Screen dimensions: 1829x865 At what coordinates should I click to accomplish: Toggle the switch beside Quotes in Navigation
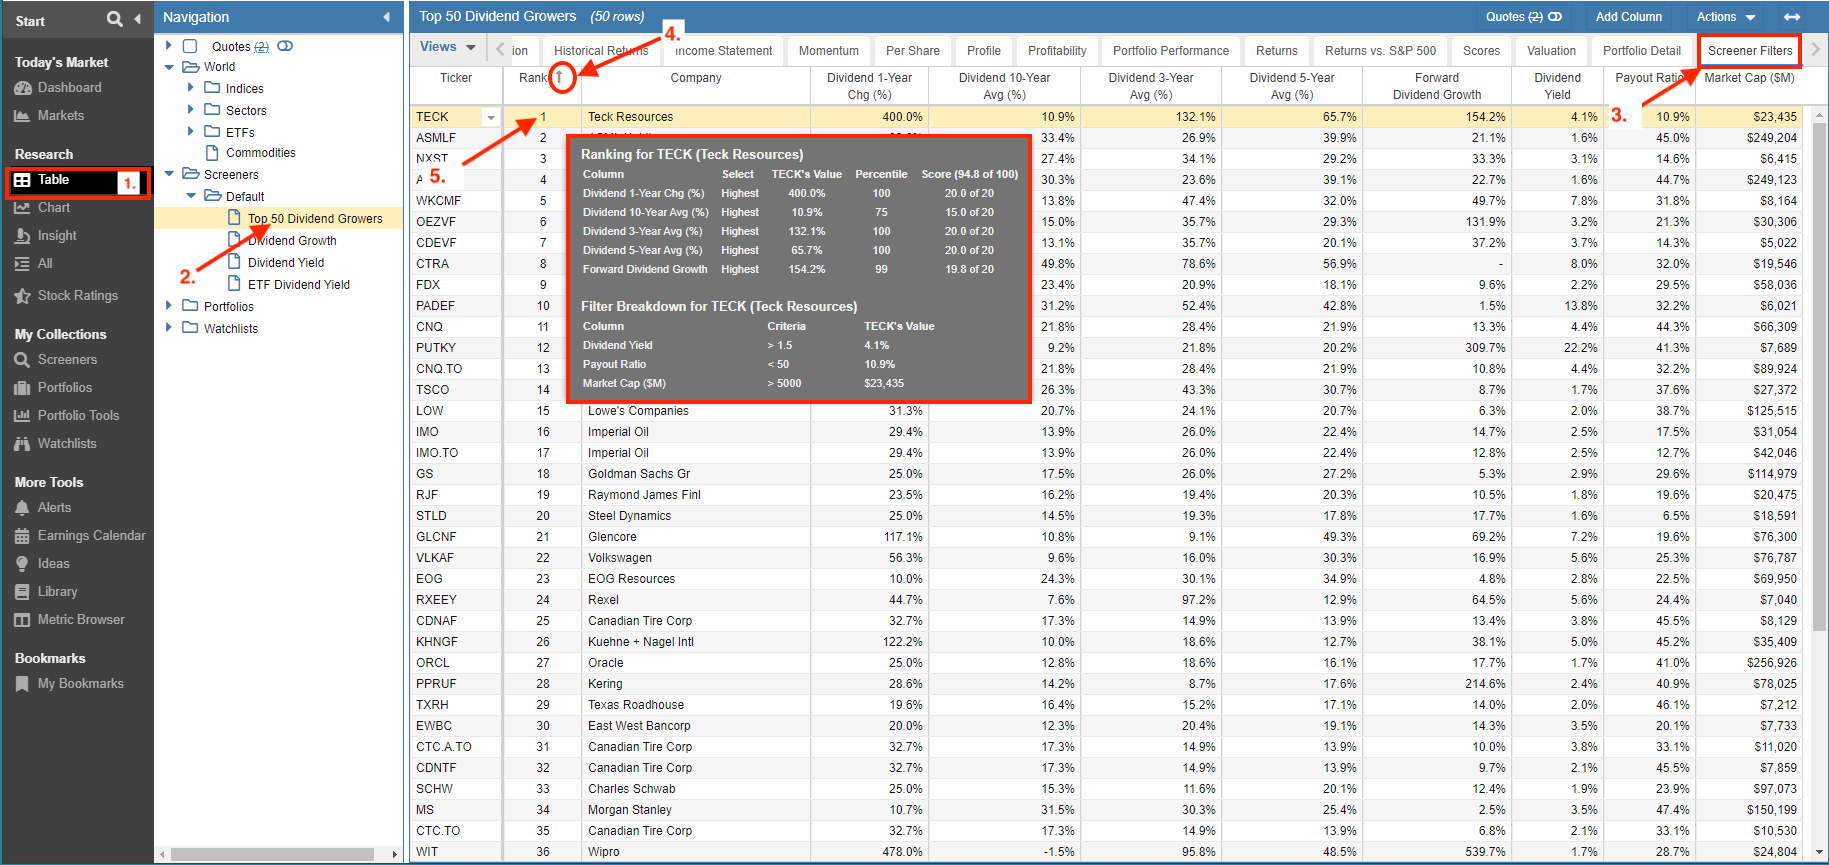[285, 46]
